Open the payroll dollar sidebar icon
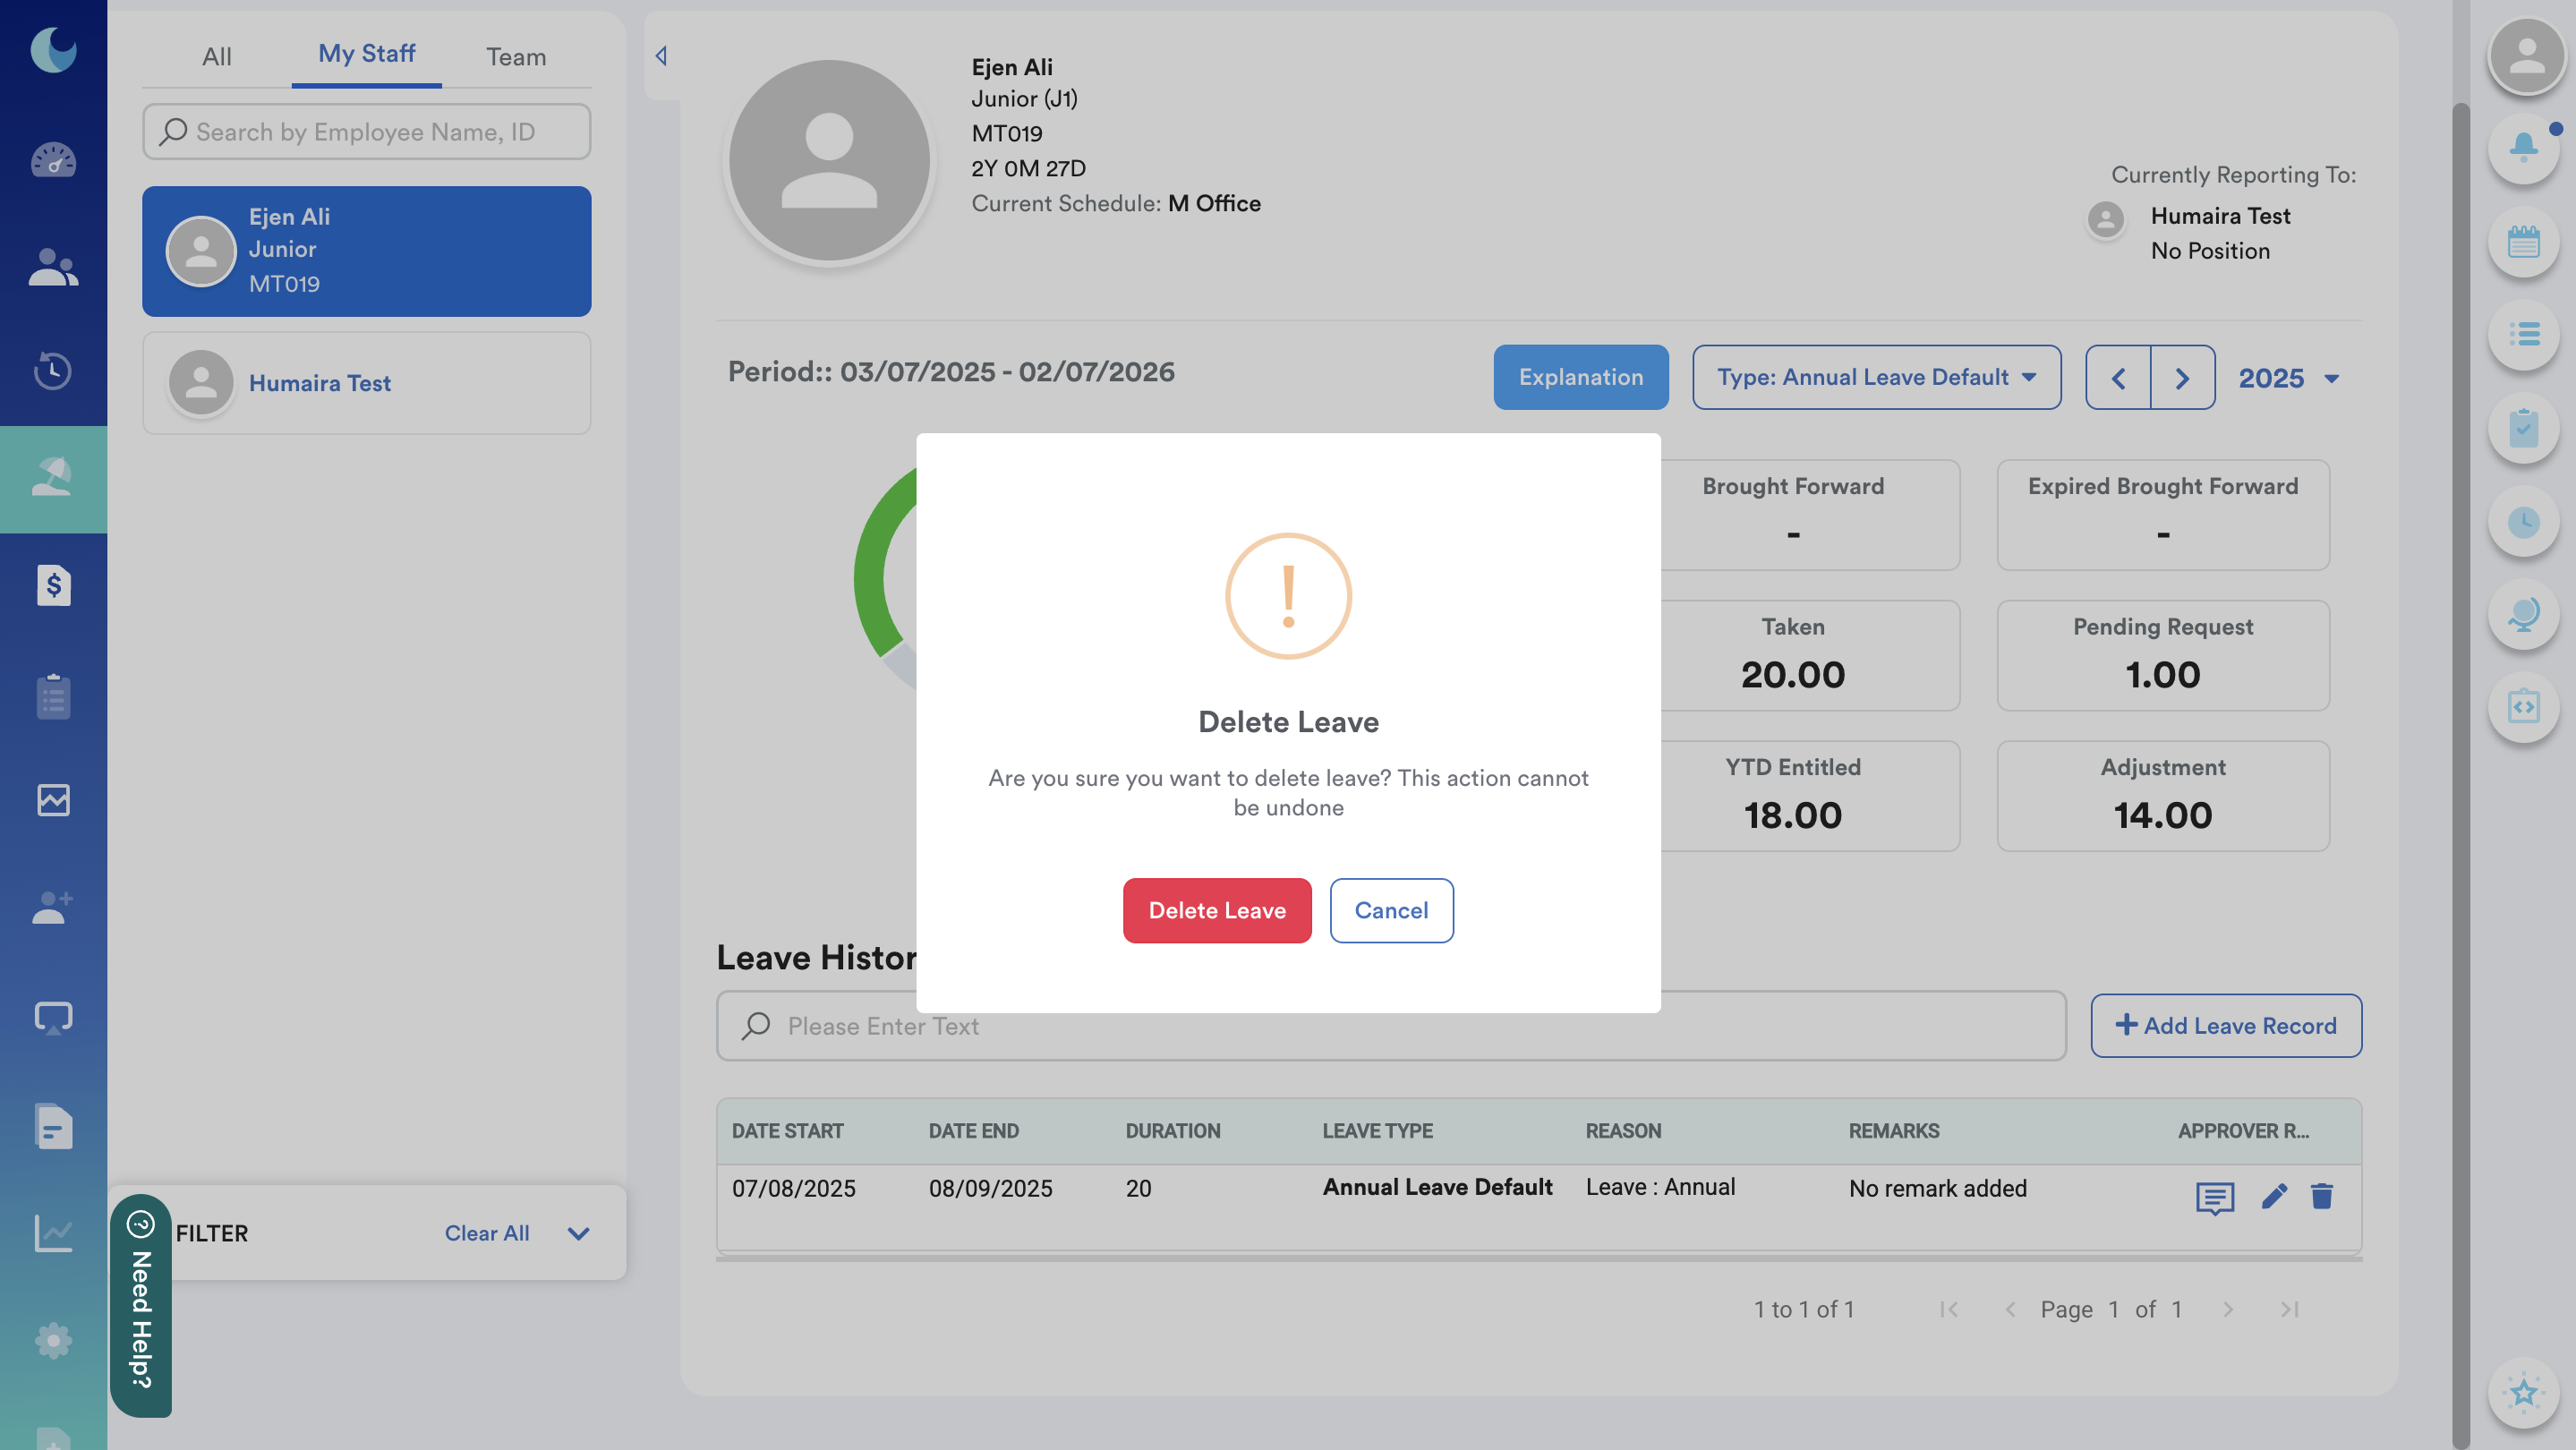The image size is (2576, 1450). tap(53, 585)
